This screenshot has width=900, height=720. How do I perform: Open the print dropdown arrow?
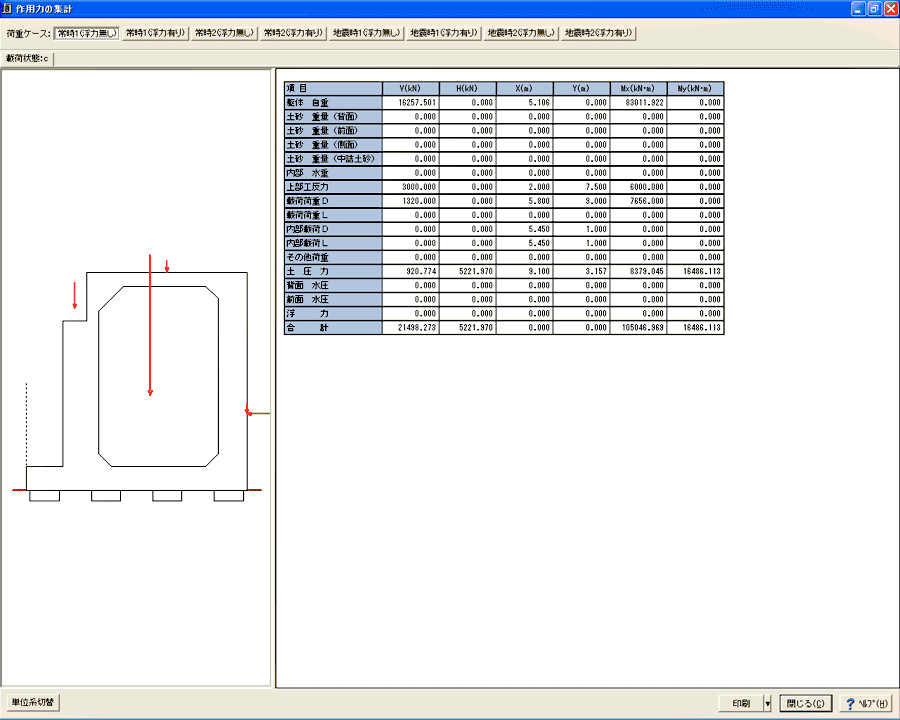click(x=767, y=703)
